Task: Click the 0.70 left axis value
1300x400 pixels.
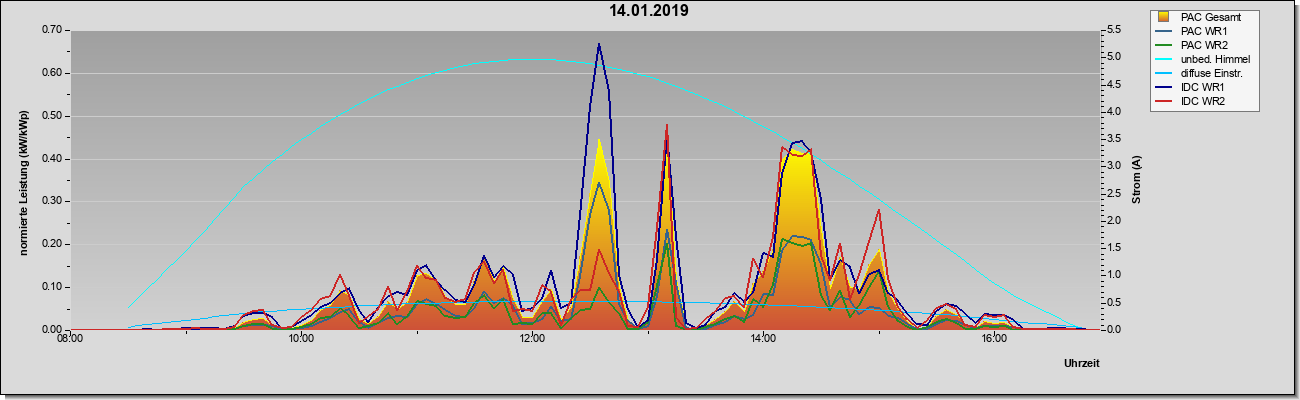Action: [52, 30]
